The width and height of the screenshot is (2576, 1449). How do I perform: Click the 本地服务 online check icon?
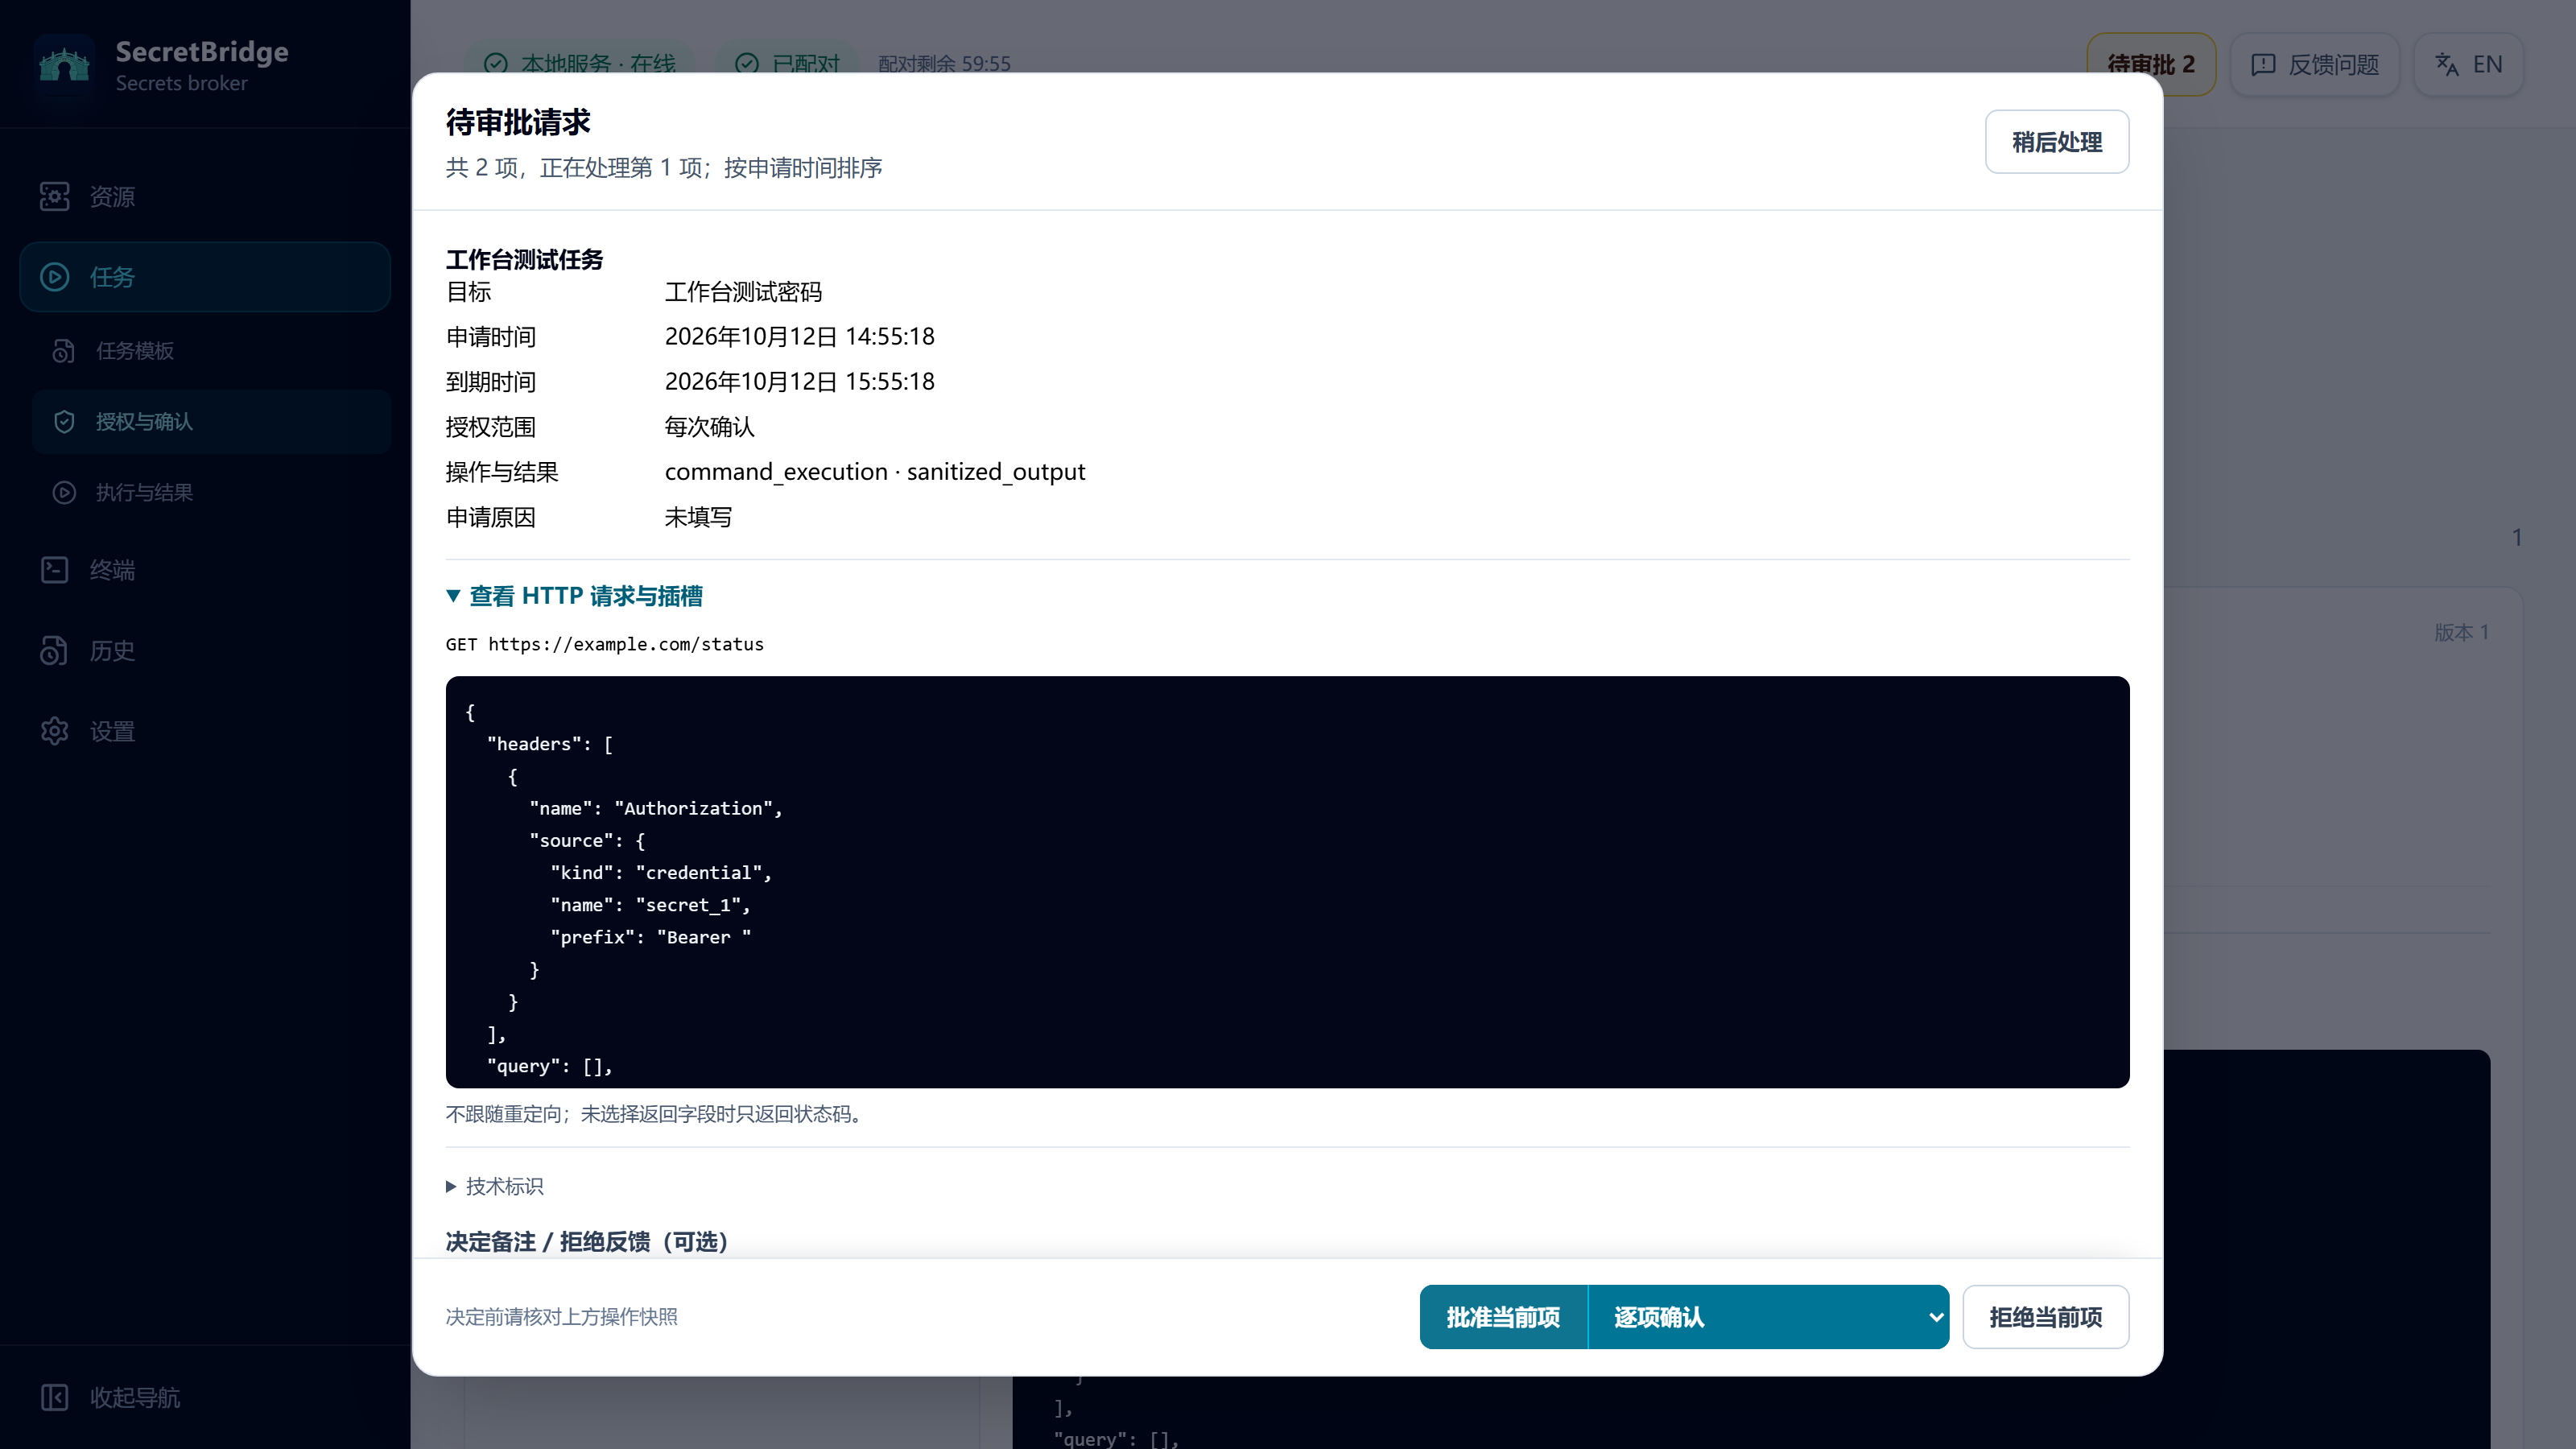495,64
